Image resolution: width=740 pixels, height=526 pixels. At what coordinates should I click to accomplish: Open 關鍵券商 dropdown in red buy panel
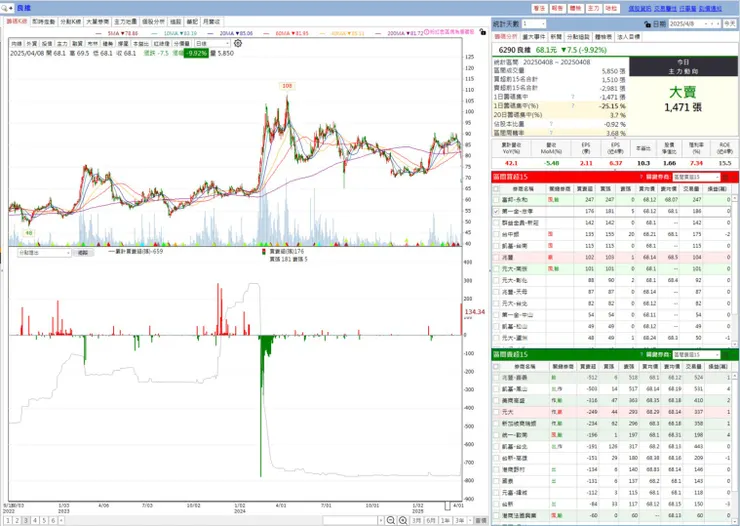[696, 177]
